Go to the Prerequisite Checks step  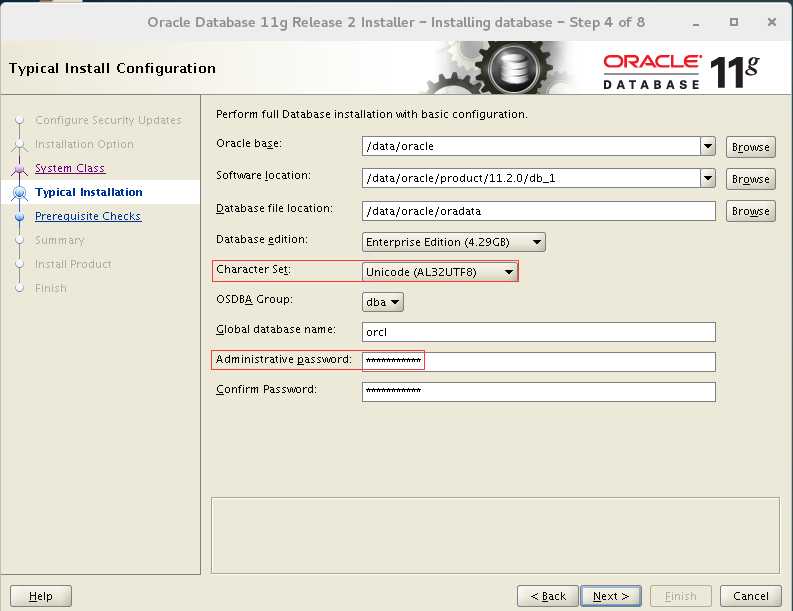[88, 216]
